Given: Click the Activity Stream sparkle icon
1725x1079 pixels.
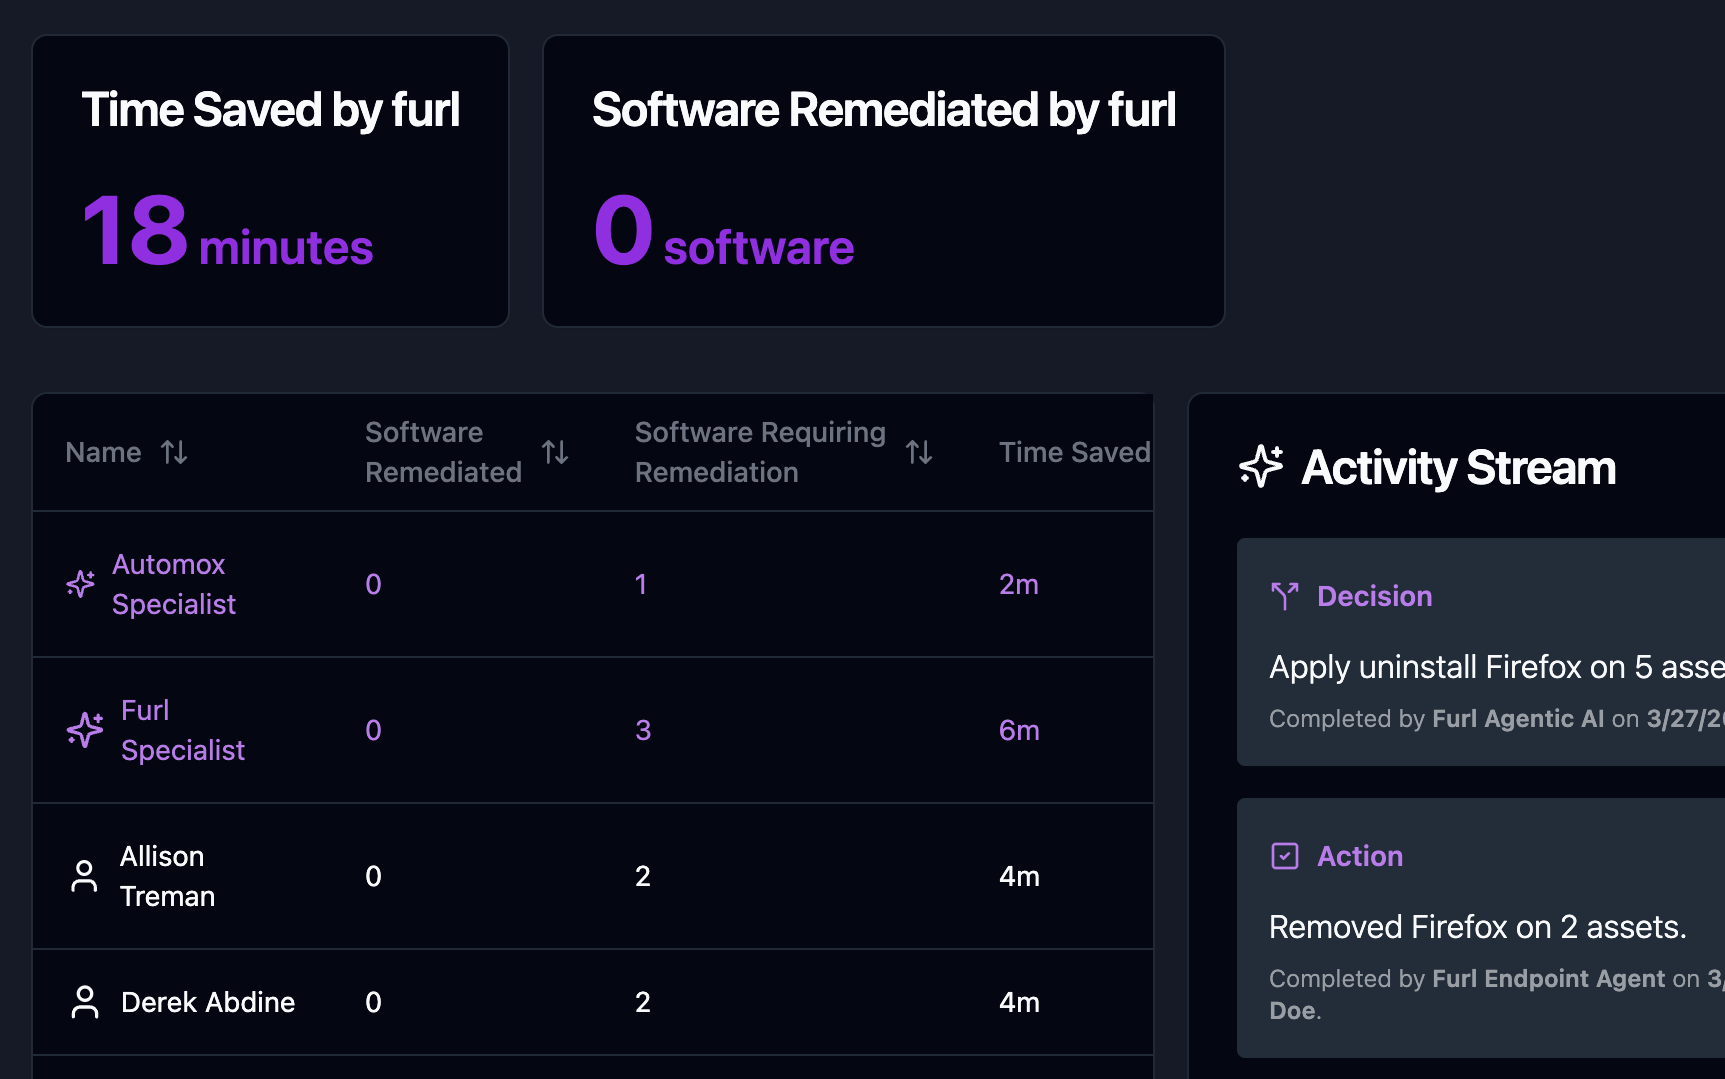Looking at the screenshot, I should tap(1261, 467).
